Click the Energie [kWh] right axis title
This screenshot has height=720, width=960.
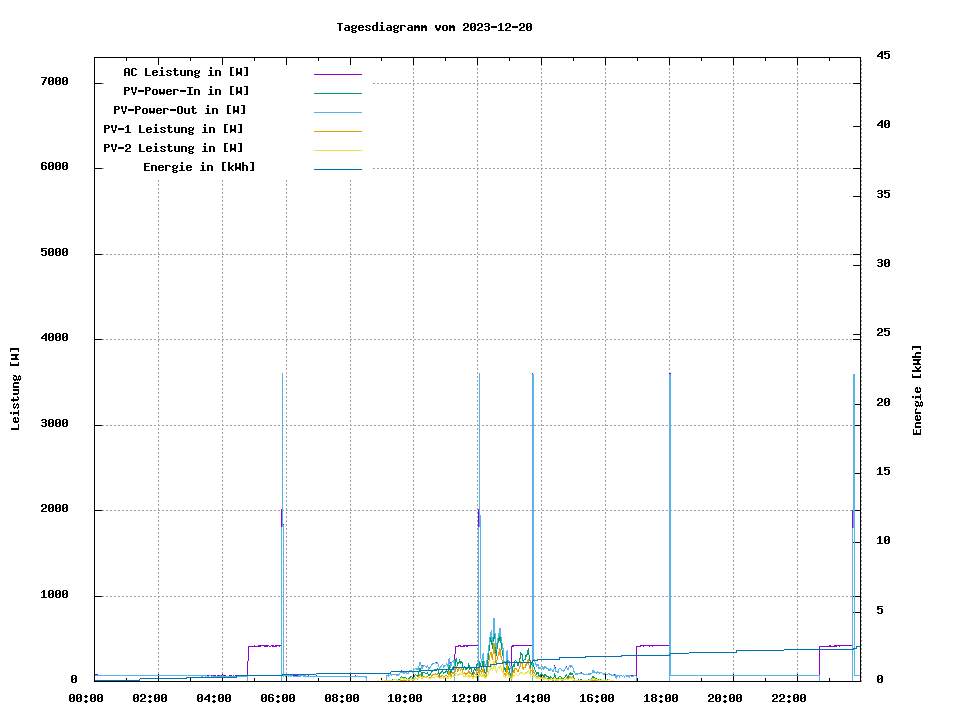click(x=917, y=390)
